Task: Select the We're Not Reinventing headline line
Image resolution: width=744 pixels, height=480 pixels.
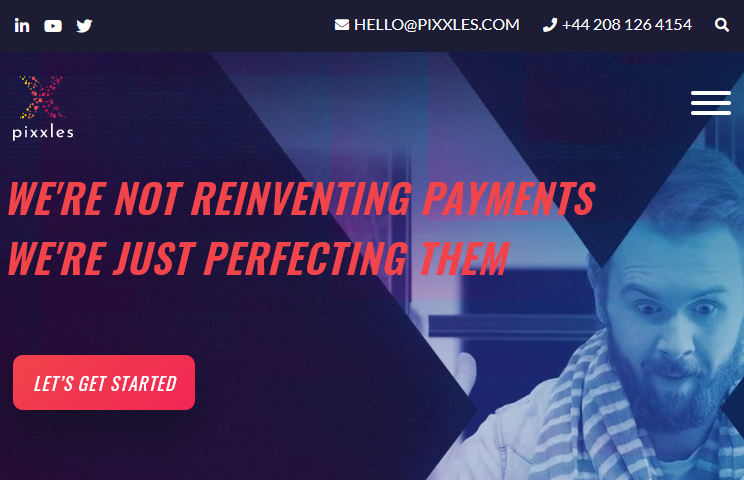Action: (301, 199)
